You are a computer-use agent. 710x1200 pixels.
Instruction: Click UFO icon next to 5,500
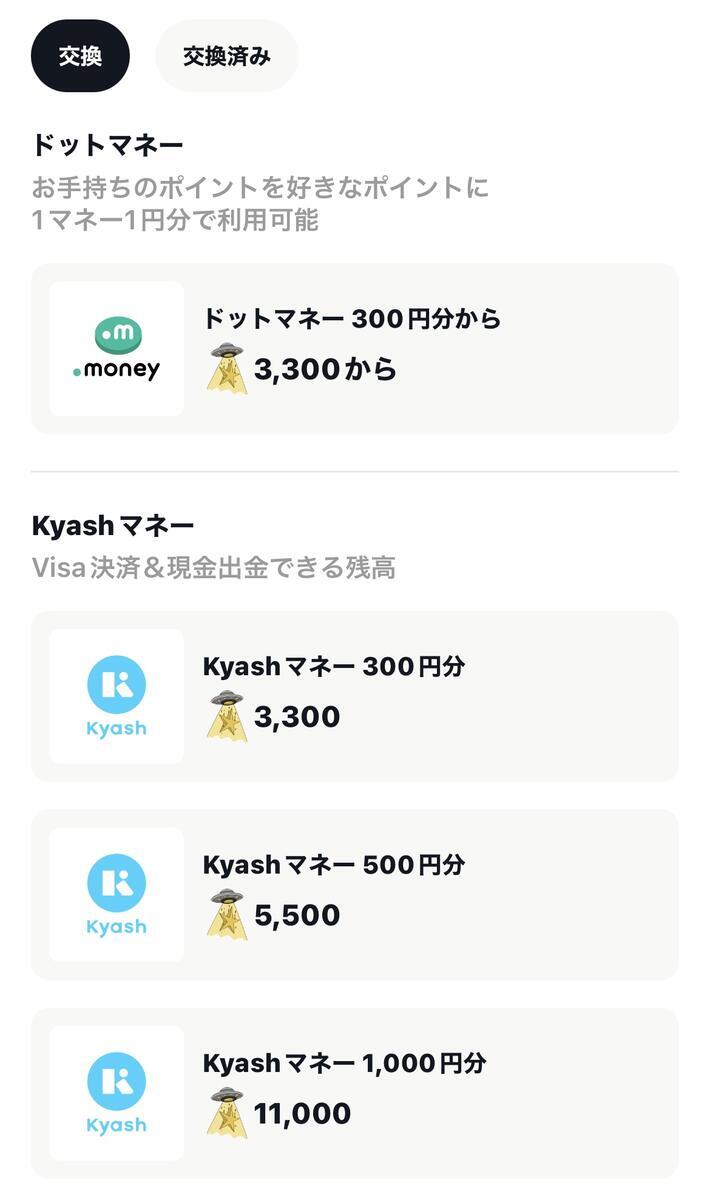pos(226,913)
